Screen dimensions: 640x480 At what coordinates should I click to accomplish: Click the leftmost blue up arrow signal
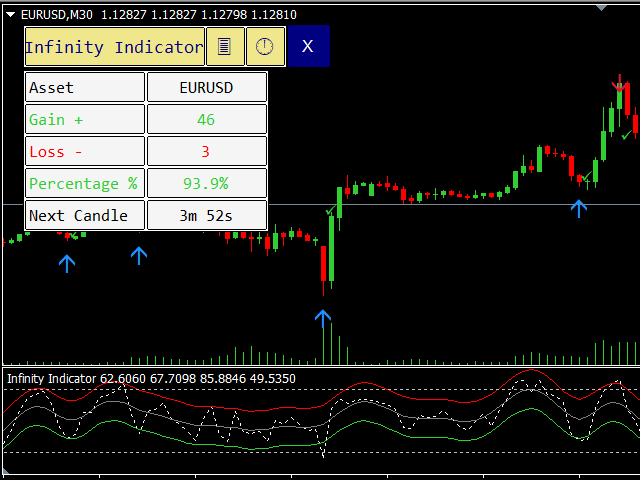pos(66,263)
